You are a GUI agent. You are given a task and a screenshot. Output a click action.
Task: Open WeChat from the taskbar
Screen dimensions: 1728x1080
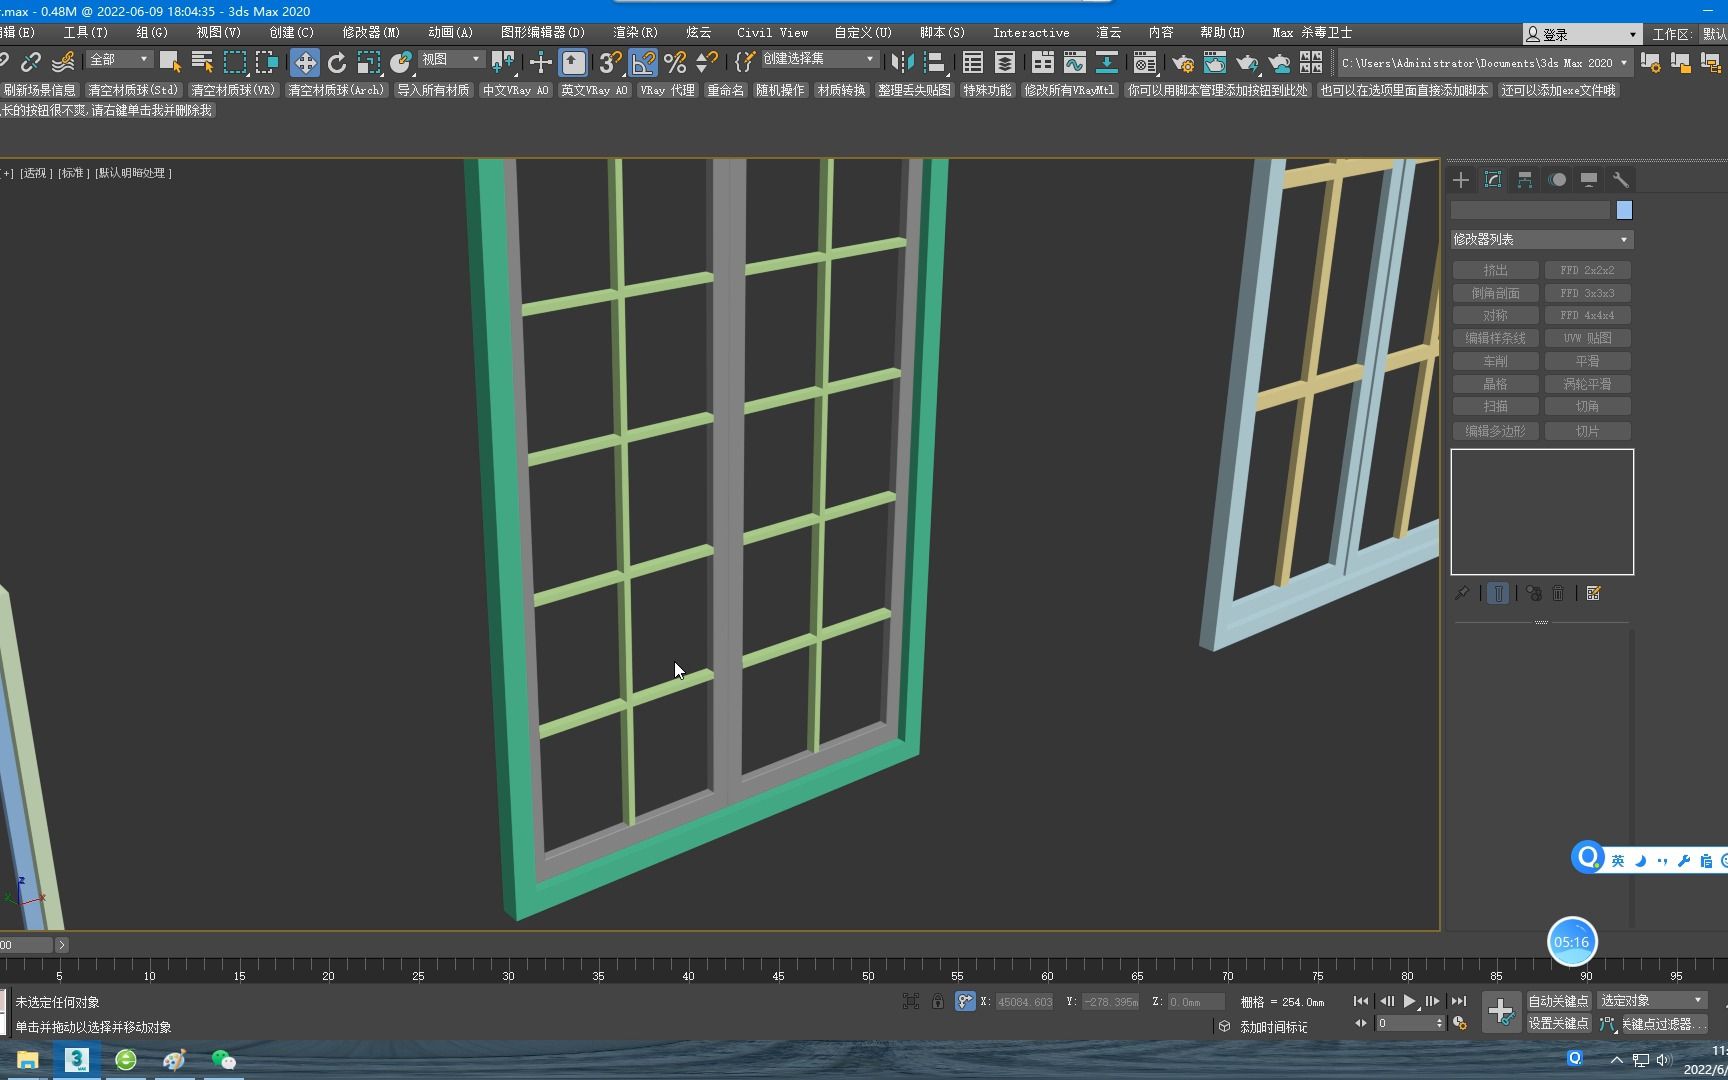pos(223,1060)
